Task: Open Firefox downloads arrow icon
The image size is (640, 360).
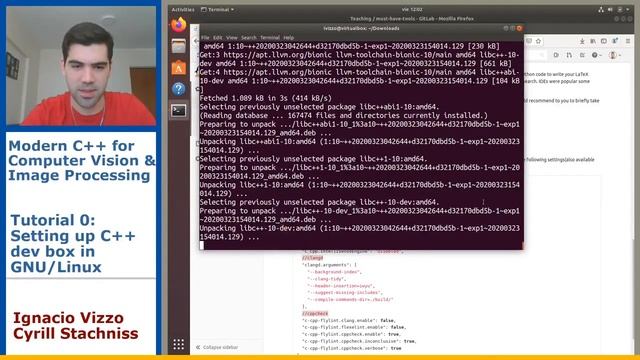Action: coord(582,41)
